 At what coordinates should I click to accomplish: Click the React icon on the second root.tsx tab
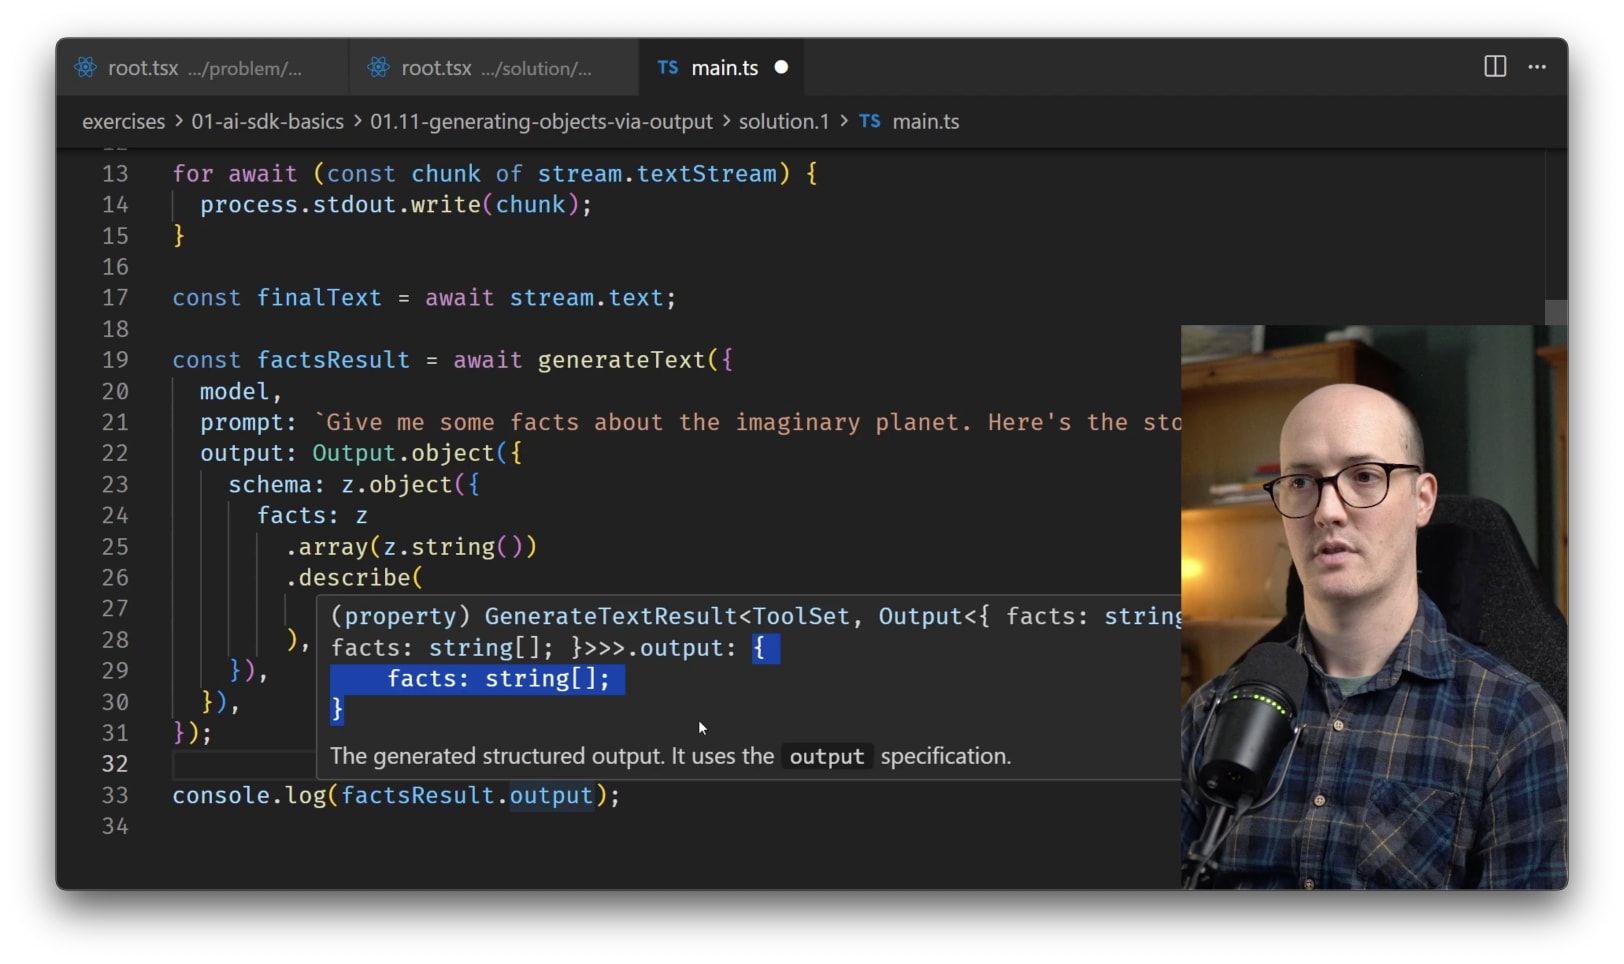(378, 67)
